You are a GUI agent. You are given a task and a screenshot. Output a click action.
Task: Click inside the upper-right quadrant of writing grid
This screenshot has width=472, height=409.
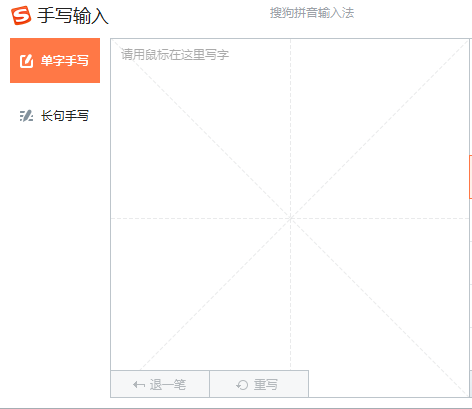point(380,129)
